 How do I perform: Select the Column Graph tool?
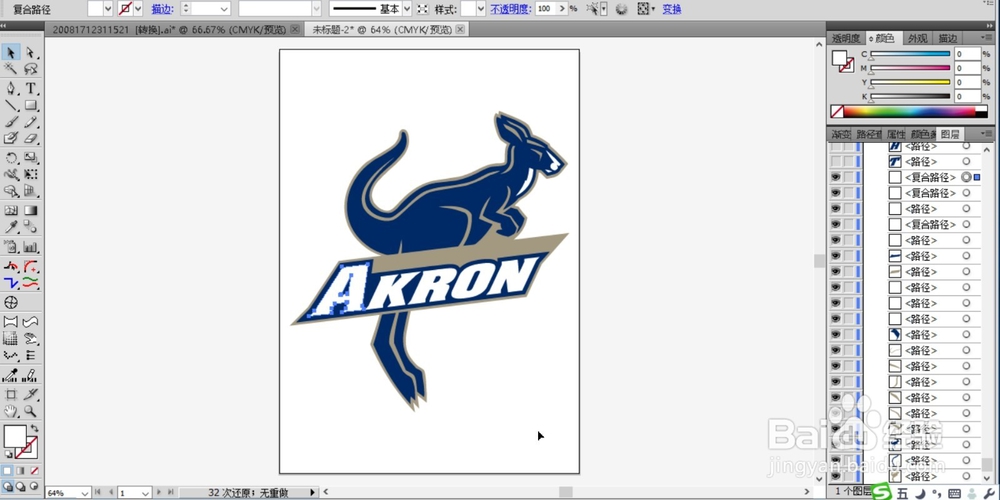(x=31, y=247)
